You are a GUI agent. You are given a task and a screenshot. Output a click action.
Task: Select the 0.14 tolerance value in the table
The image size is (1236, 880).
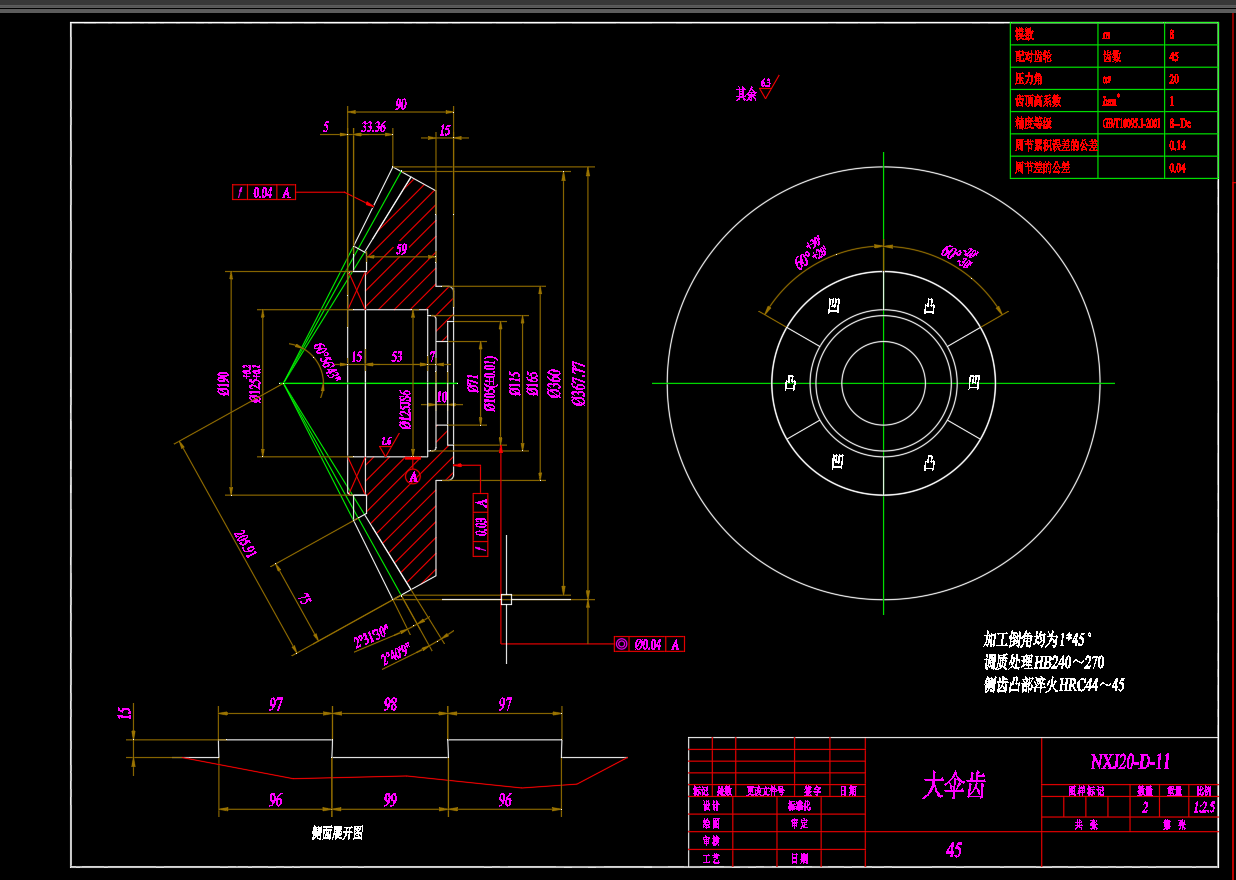1177,145
